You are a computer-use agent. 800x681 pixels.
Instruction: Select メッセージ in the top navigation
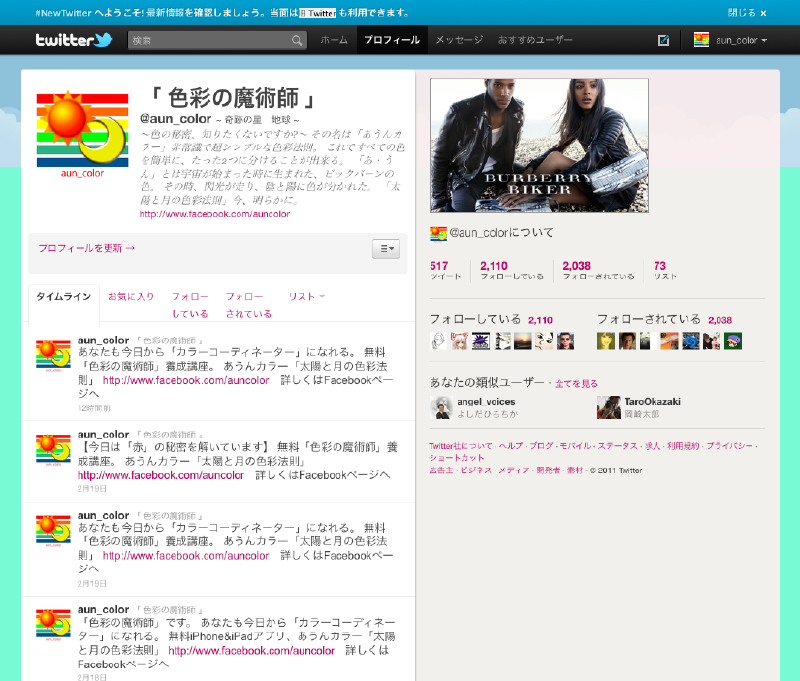[459, 40]
